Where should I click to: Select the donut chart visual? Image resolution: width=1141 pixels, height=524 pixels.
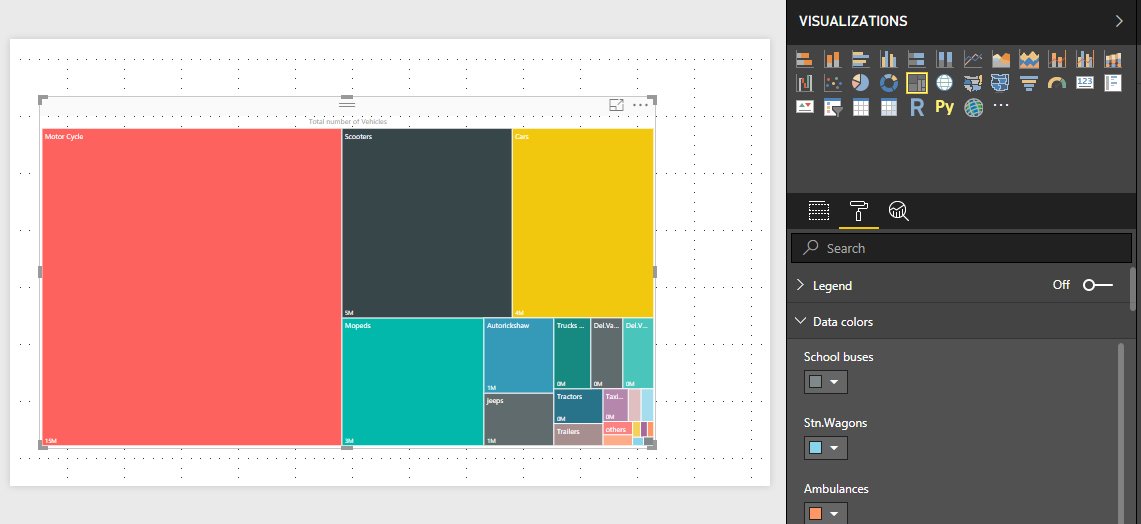(888, 83)
